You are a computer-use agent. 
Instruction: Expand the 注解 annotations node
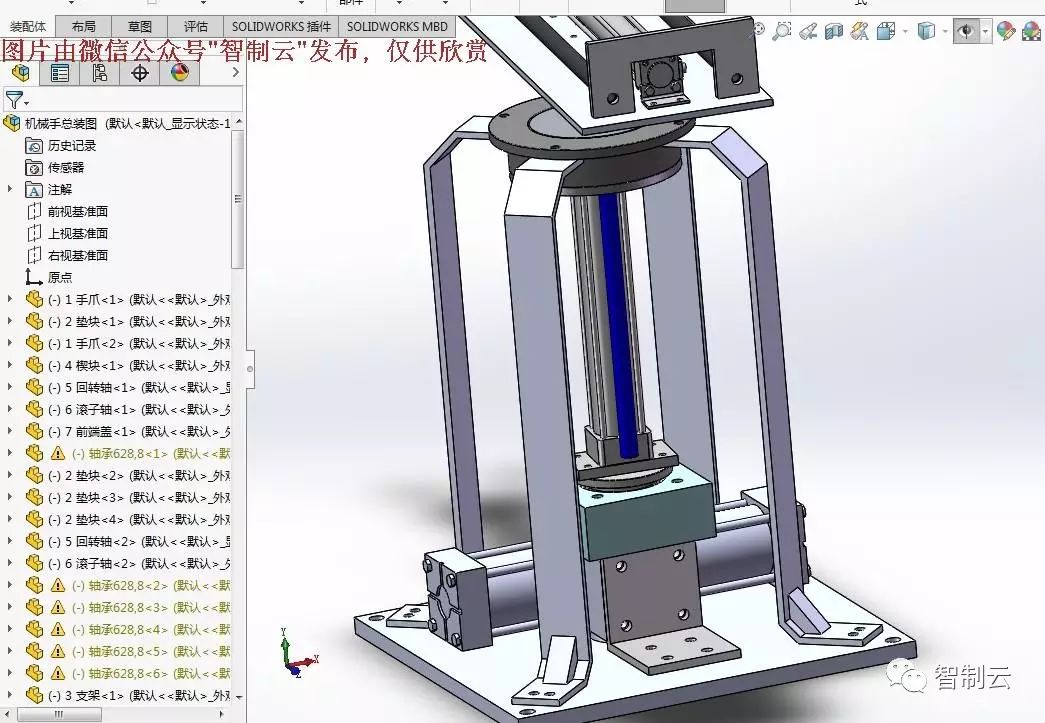click(x=9, y=189)
